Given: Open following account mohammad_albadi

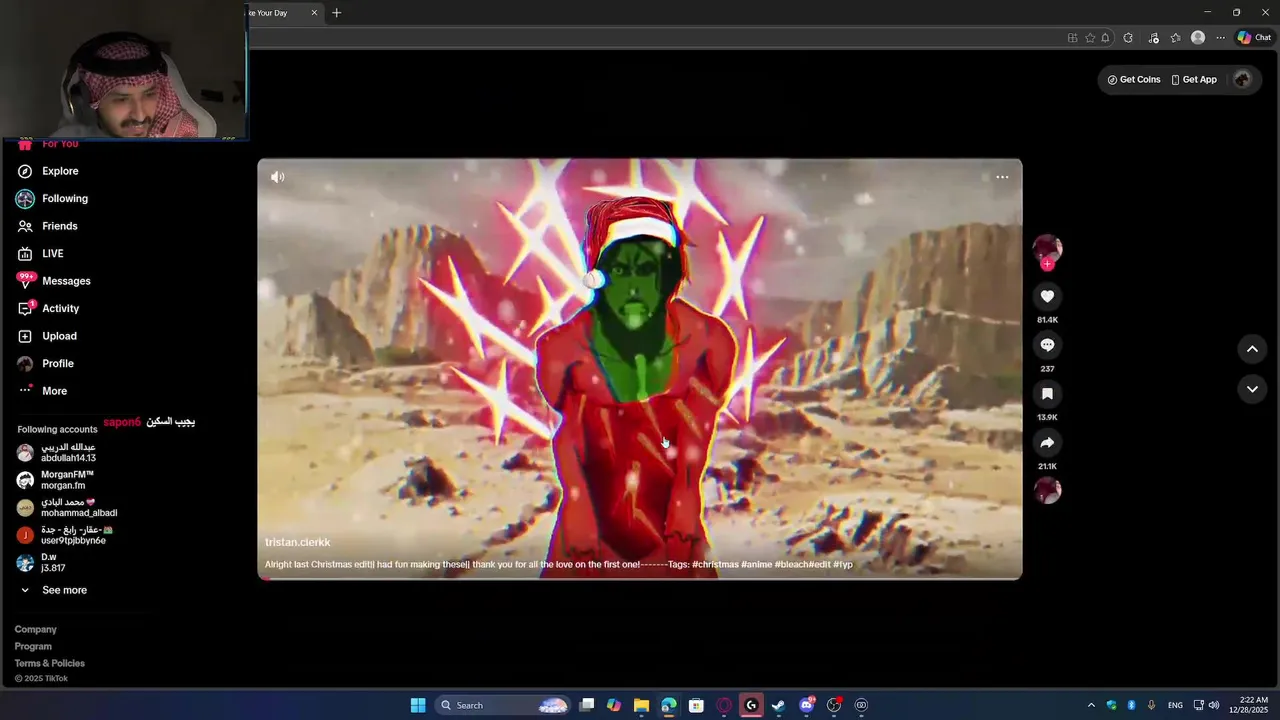Looking at the screenshot, I should pos(68,508).
